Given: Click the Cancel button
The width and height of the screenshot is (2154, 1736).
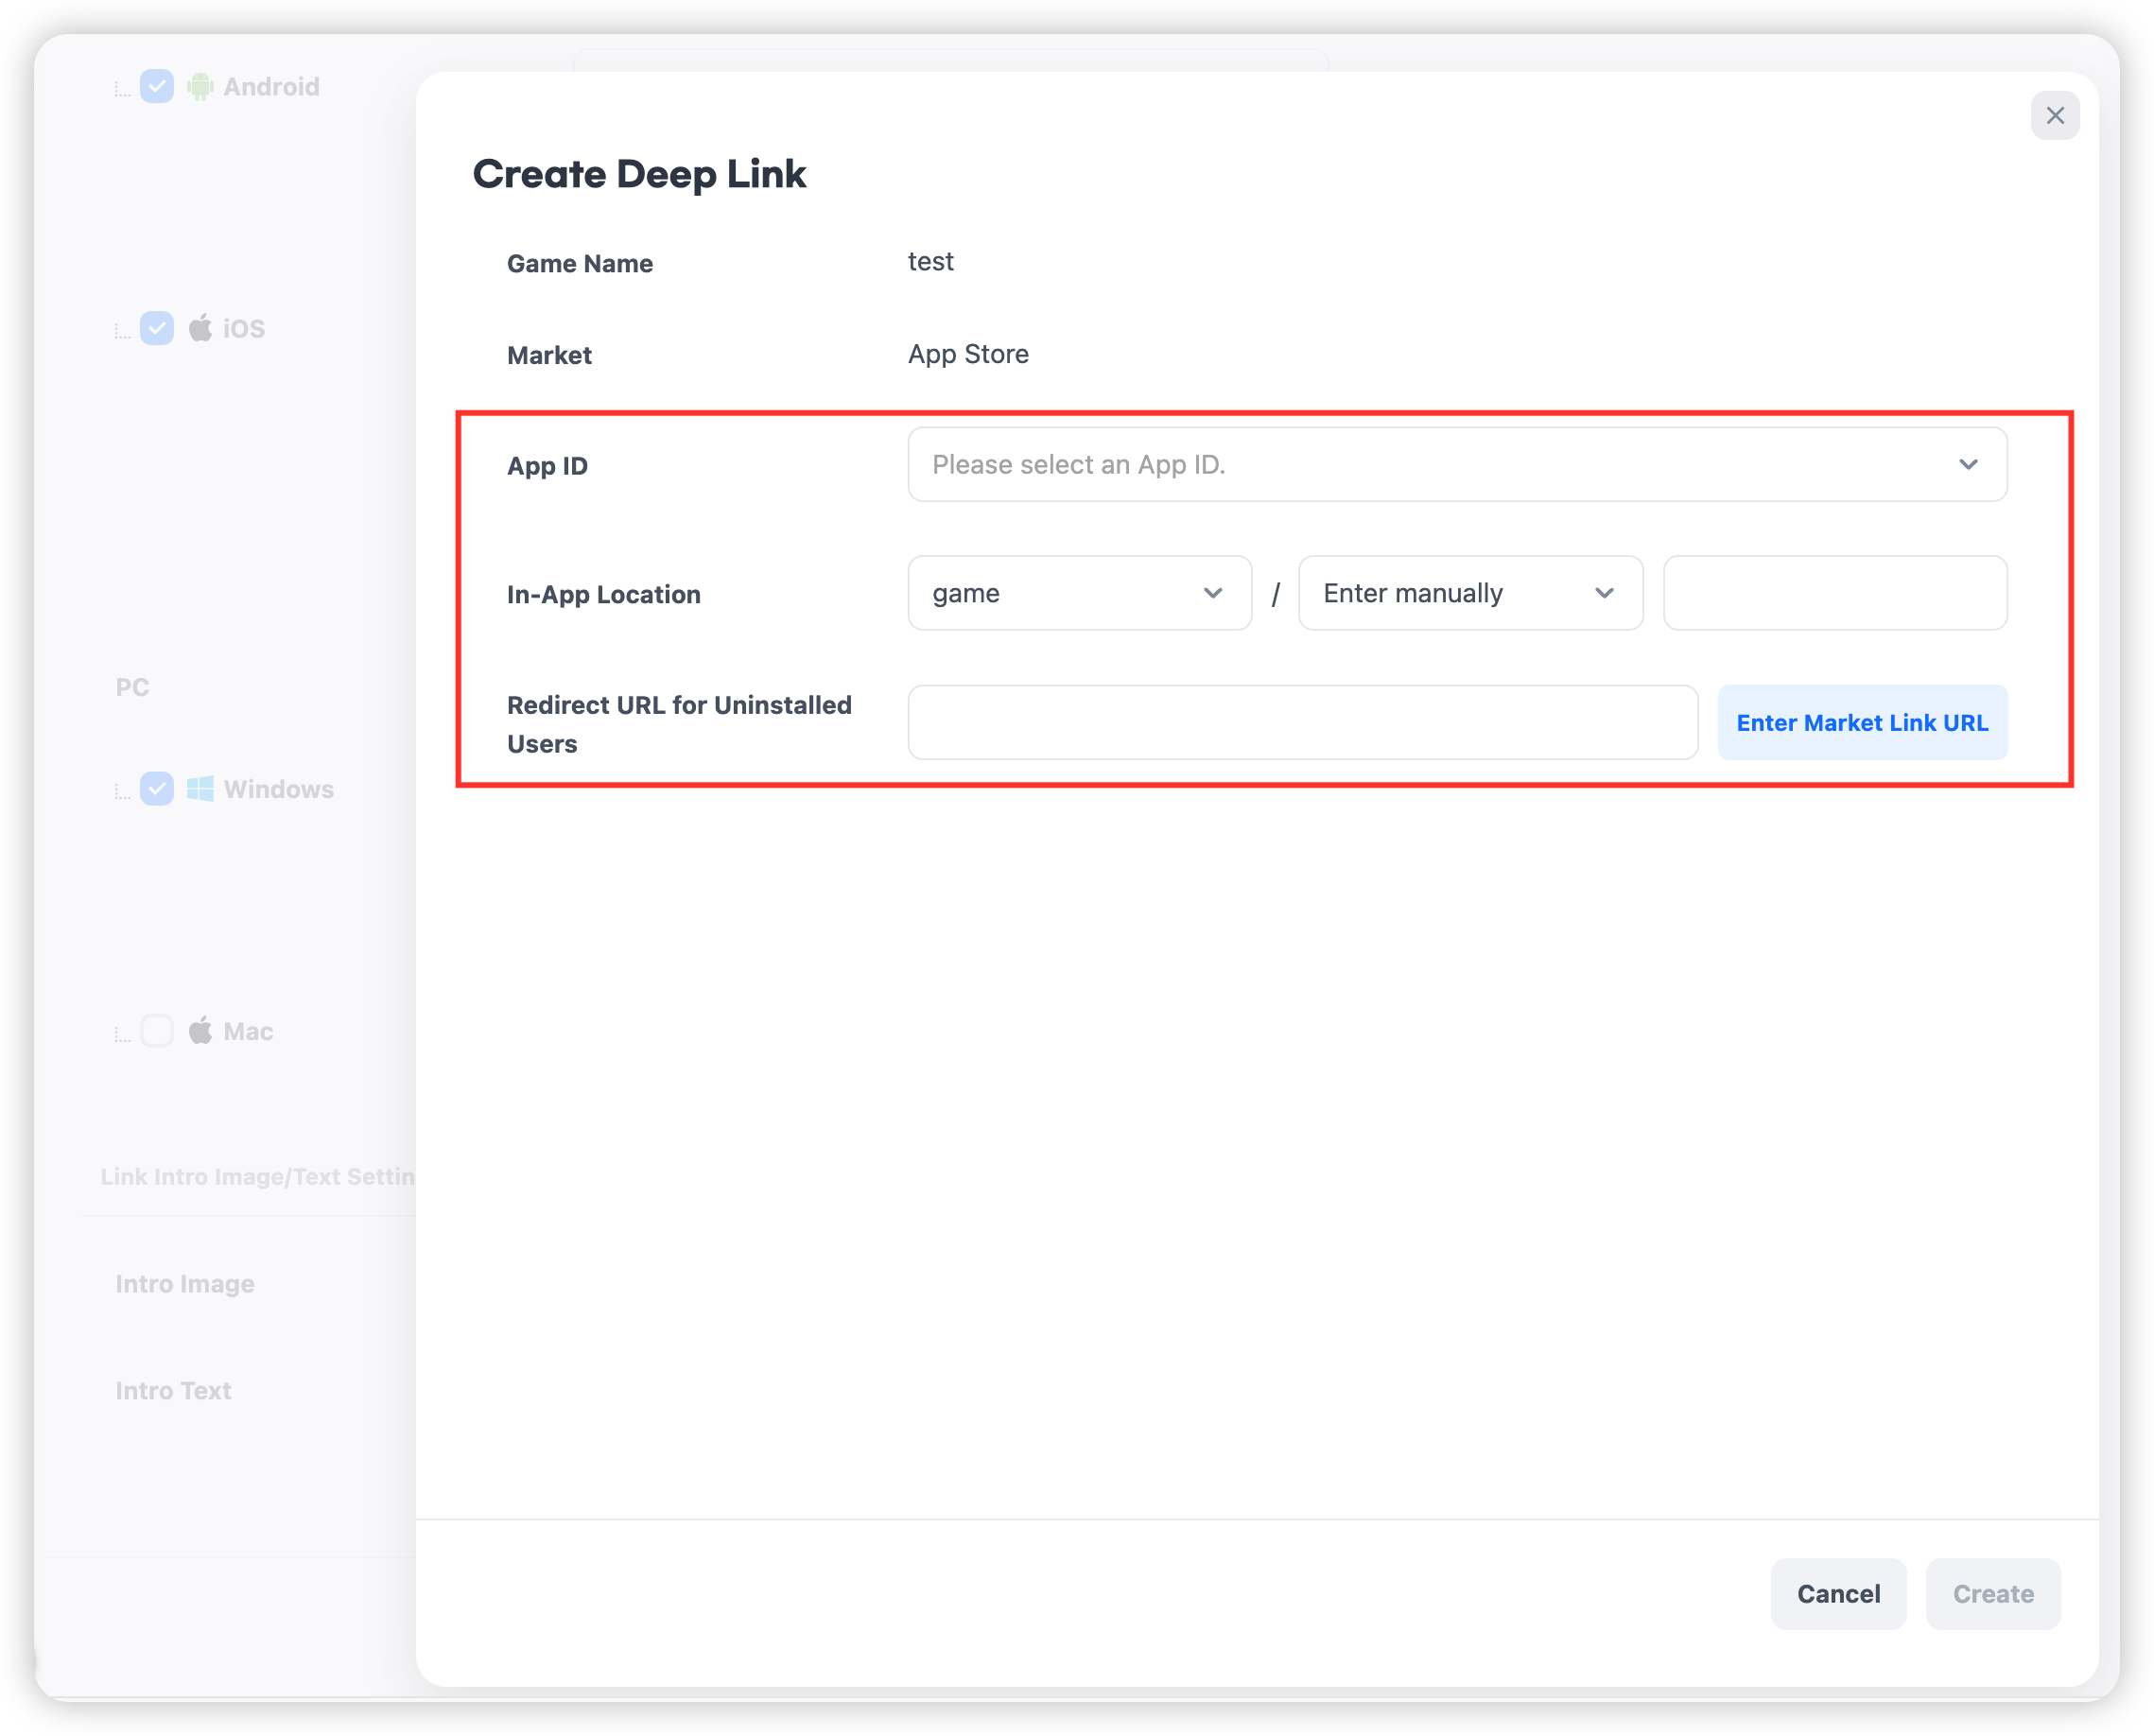Looking at the screenshot, I should pyautogui.click(x=1837, y=1593).
